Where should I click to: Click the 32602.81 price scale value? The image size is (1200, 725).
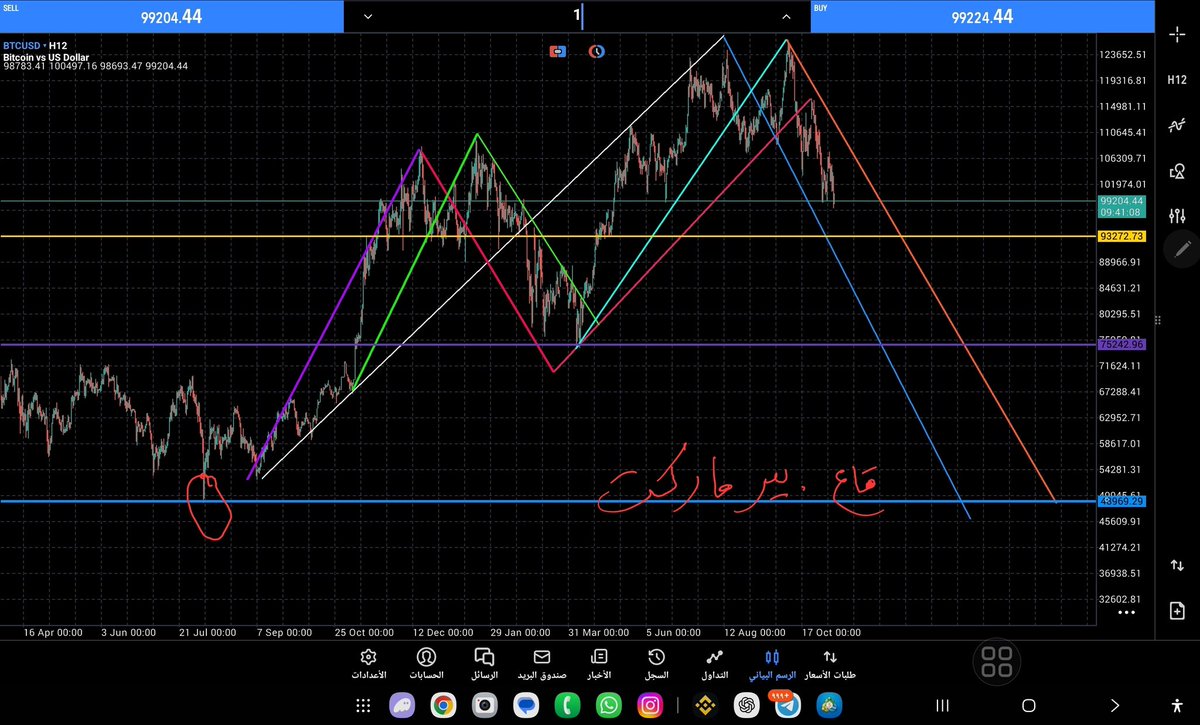[1122, 599]
